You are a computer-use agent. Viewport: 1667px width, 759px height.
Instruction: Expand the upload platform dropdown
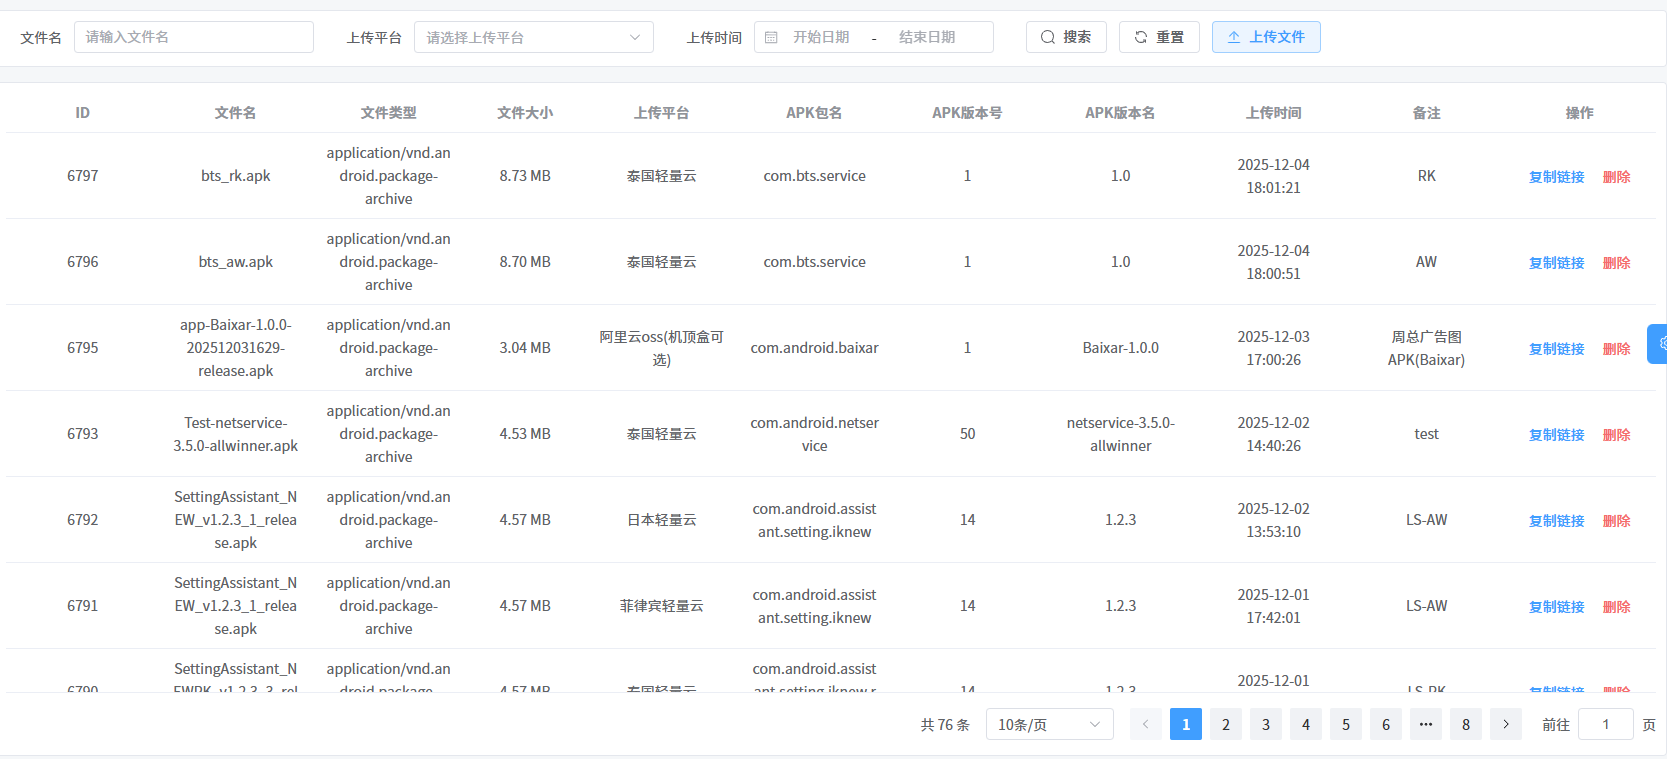click(533, 37)
